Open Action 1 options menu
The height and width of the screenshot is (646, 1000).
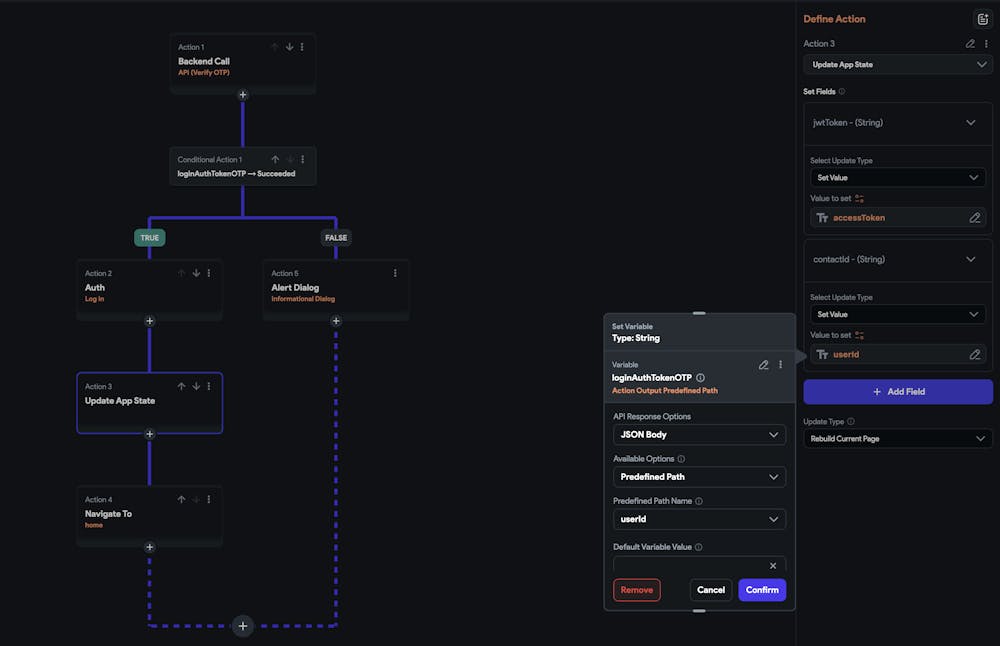point(302,47)
